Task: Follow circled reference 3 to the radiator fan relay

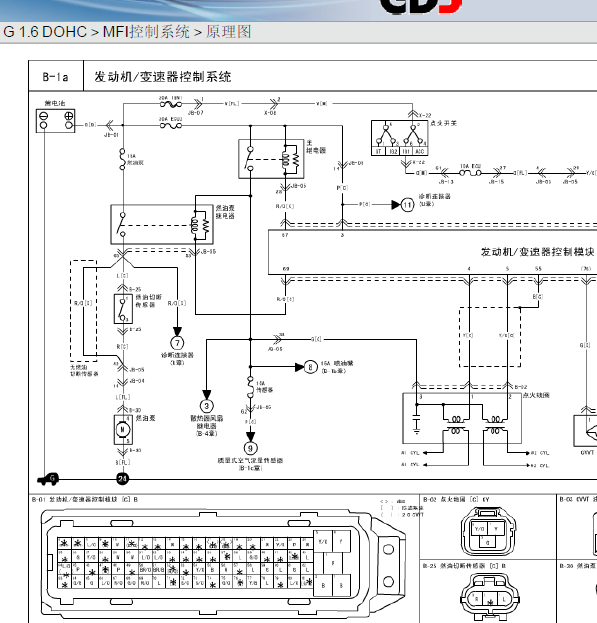Action: [207, 406]
